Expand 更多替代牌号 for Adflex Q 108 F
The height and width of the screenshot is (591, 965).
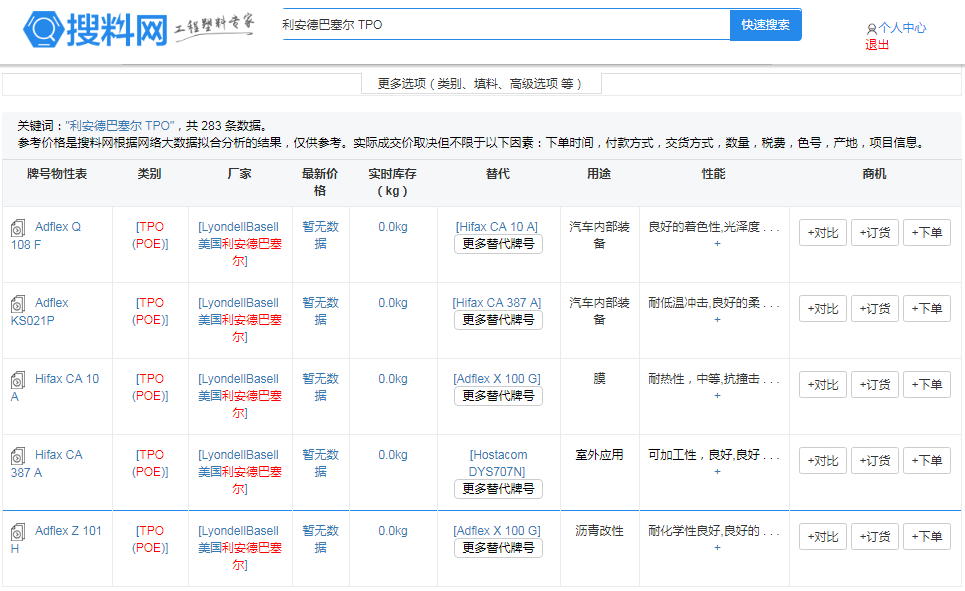coord(498,244)
